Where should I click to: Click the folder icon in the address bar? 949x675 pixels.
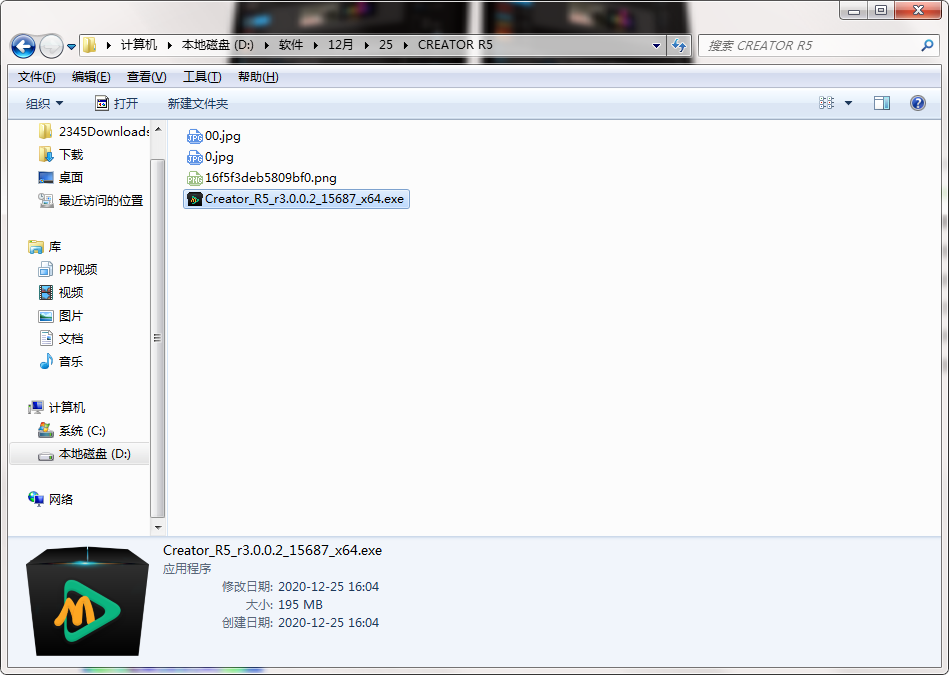[90, 45]
